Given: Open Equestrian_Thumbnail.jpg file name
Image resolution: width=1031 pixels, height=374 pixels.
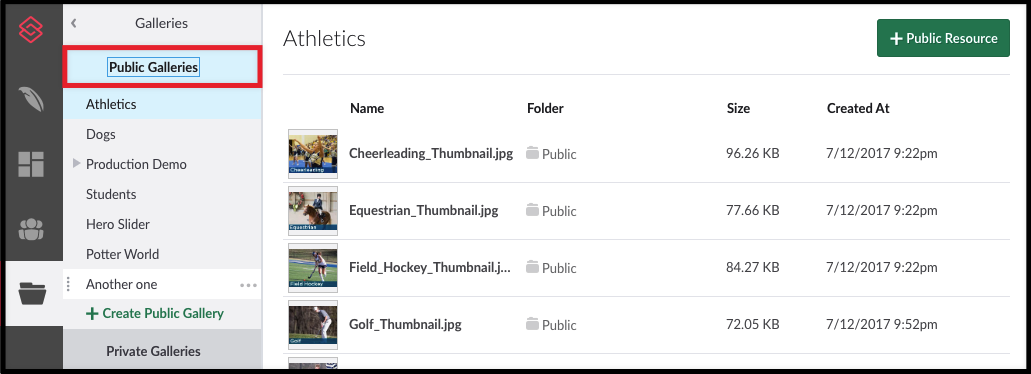Looking at the screenshot, I should [x=423, y=210].
